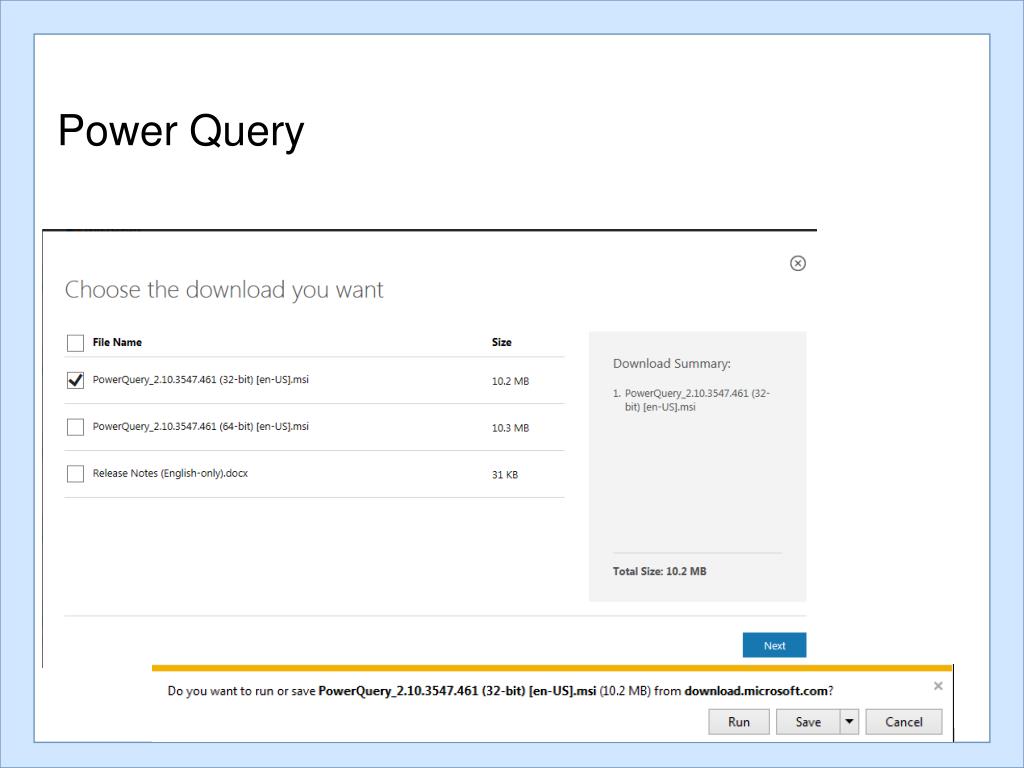Uncheck the PowerQuery 32-bit msi checkbox
Screen dimensions: 1024x768
(75, 380)
